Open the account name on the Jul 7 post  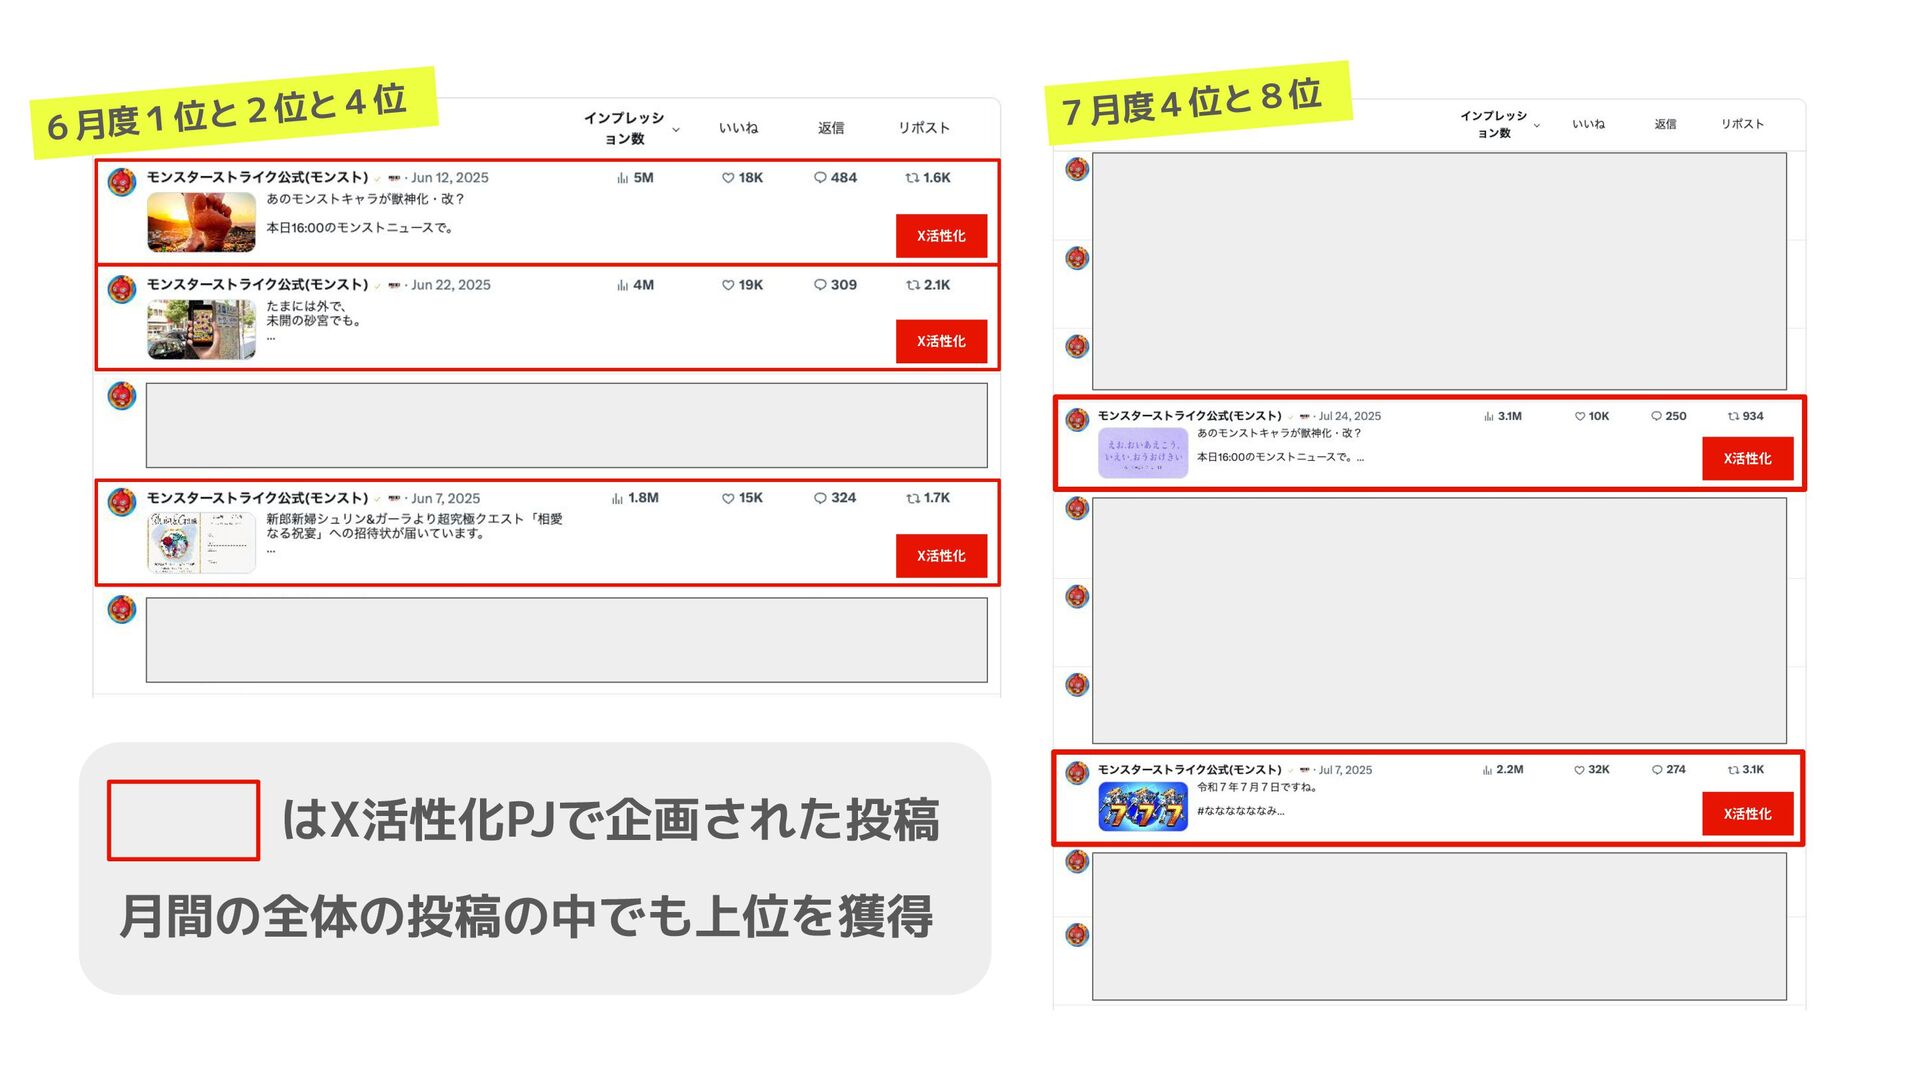1189,770
